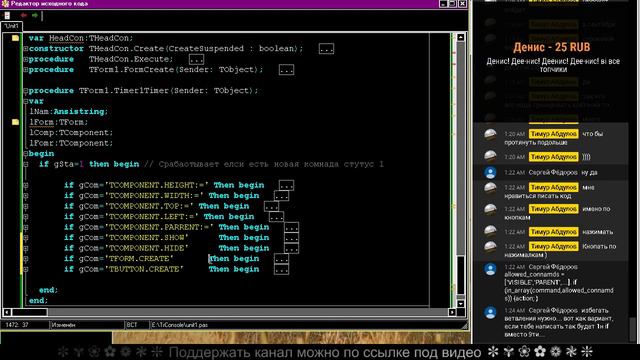640x360 pixels.
Task: Click the '1472: 37' cursor position in status bar
Action: (17, 325)
